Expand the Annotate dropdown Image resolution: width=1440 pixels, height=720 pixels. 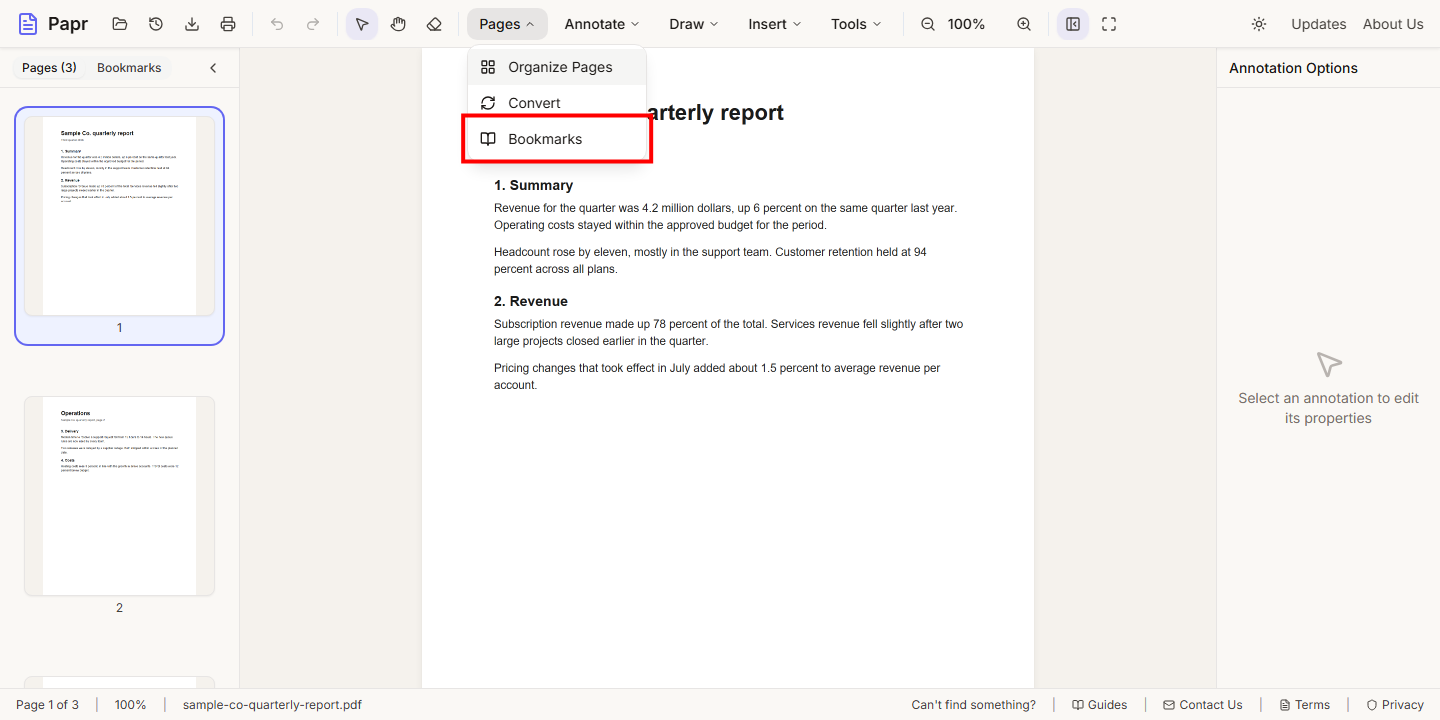click(x=604, y=24)
